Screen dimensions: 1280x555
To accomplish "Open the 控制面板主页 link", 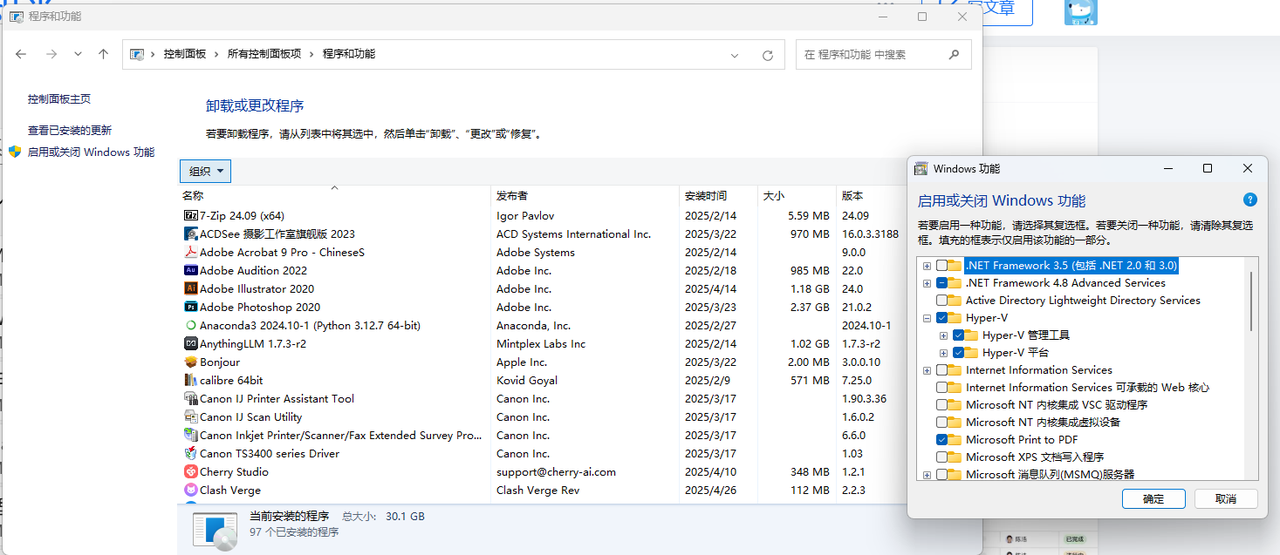I will click(x=59, y=99).
